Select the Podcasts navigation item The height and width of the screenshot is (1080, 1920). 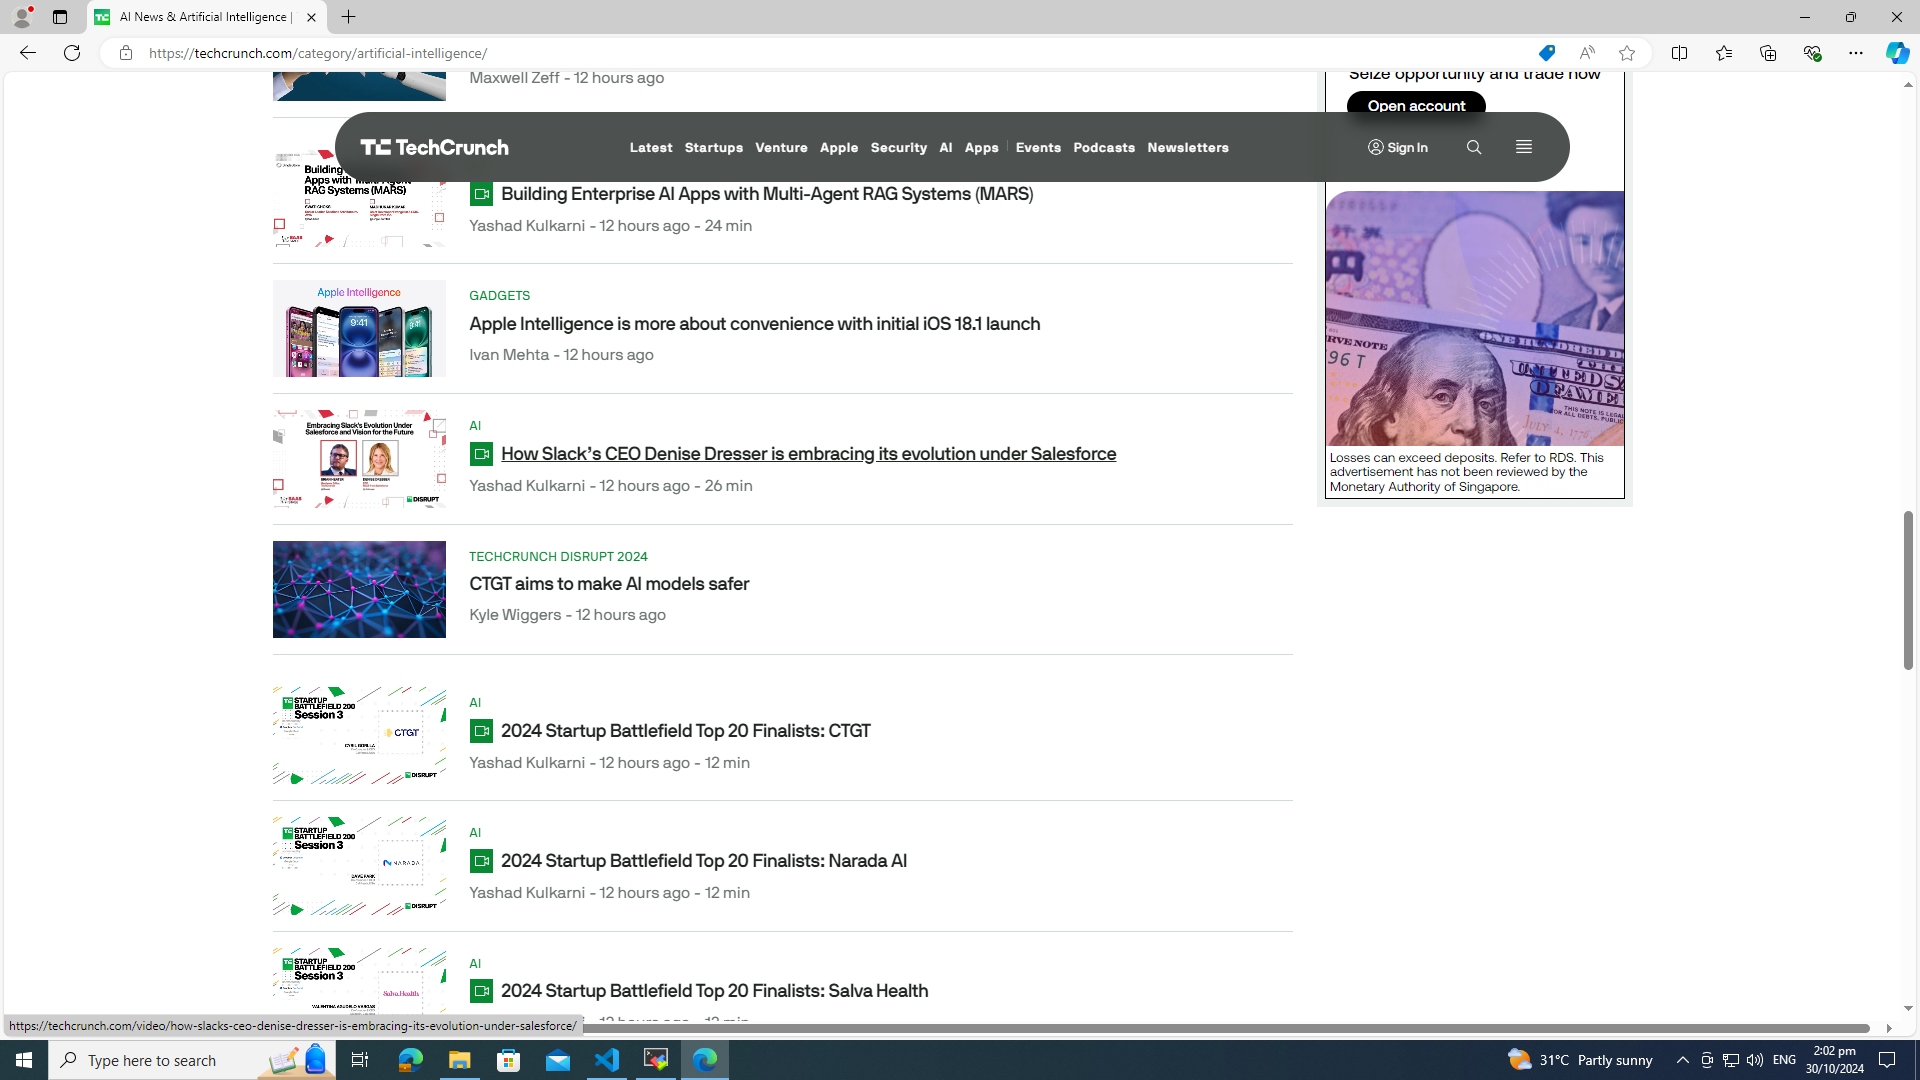point(1103,147)
